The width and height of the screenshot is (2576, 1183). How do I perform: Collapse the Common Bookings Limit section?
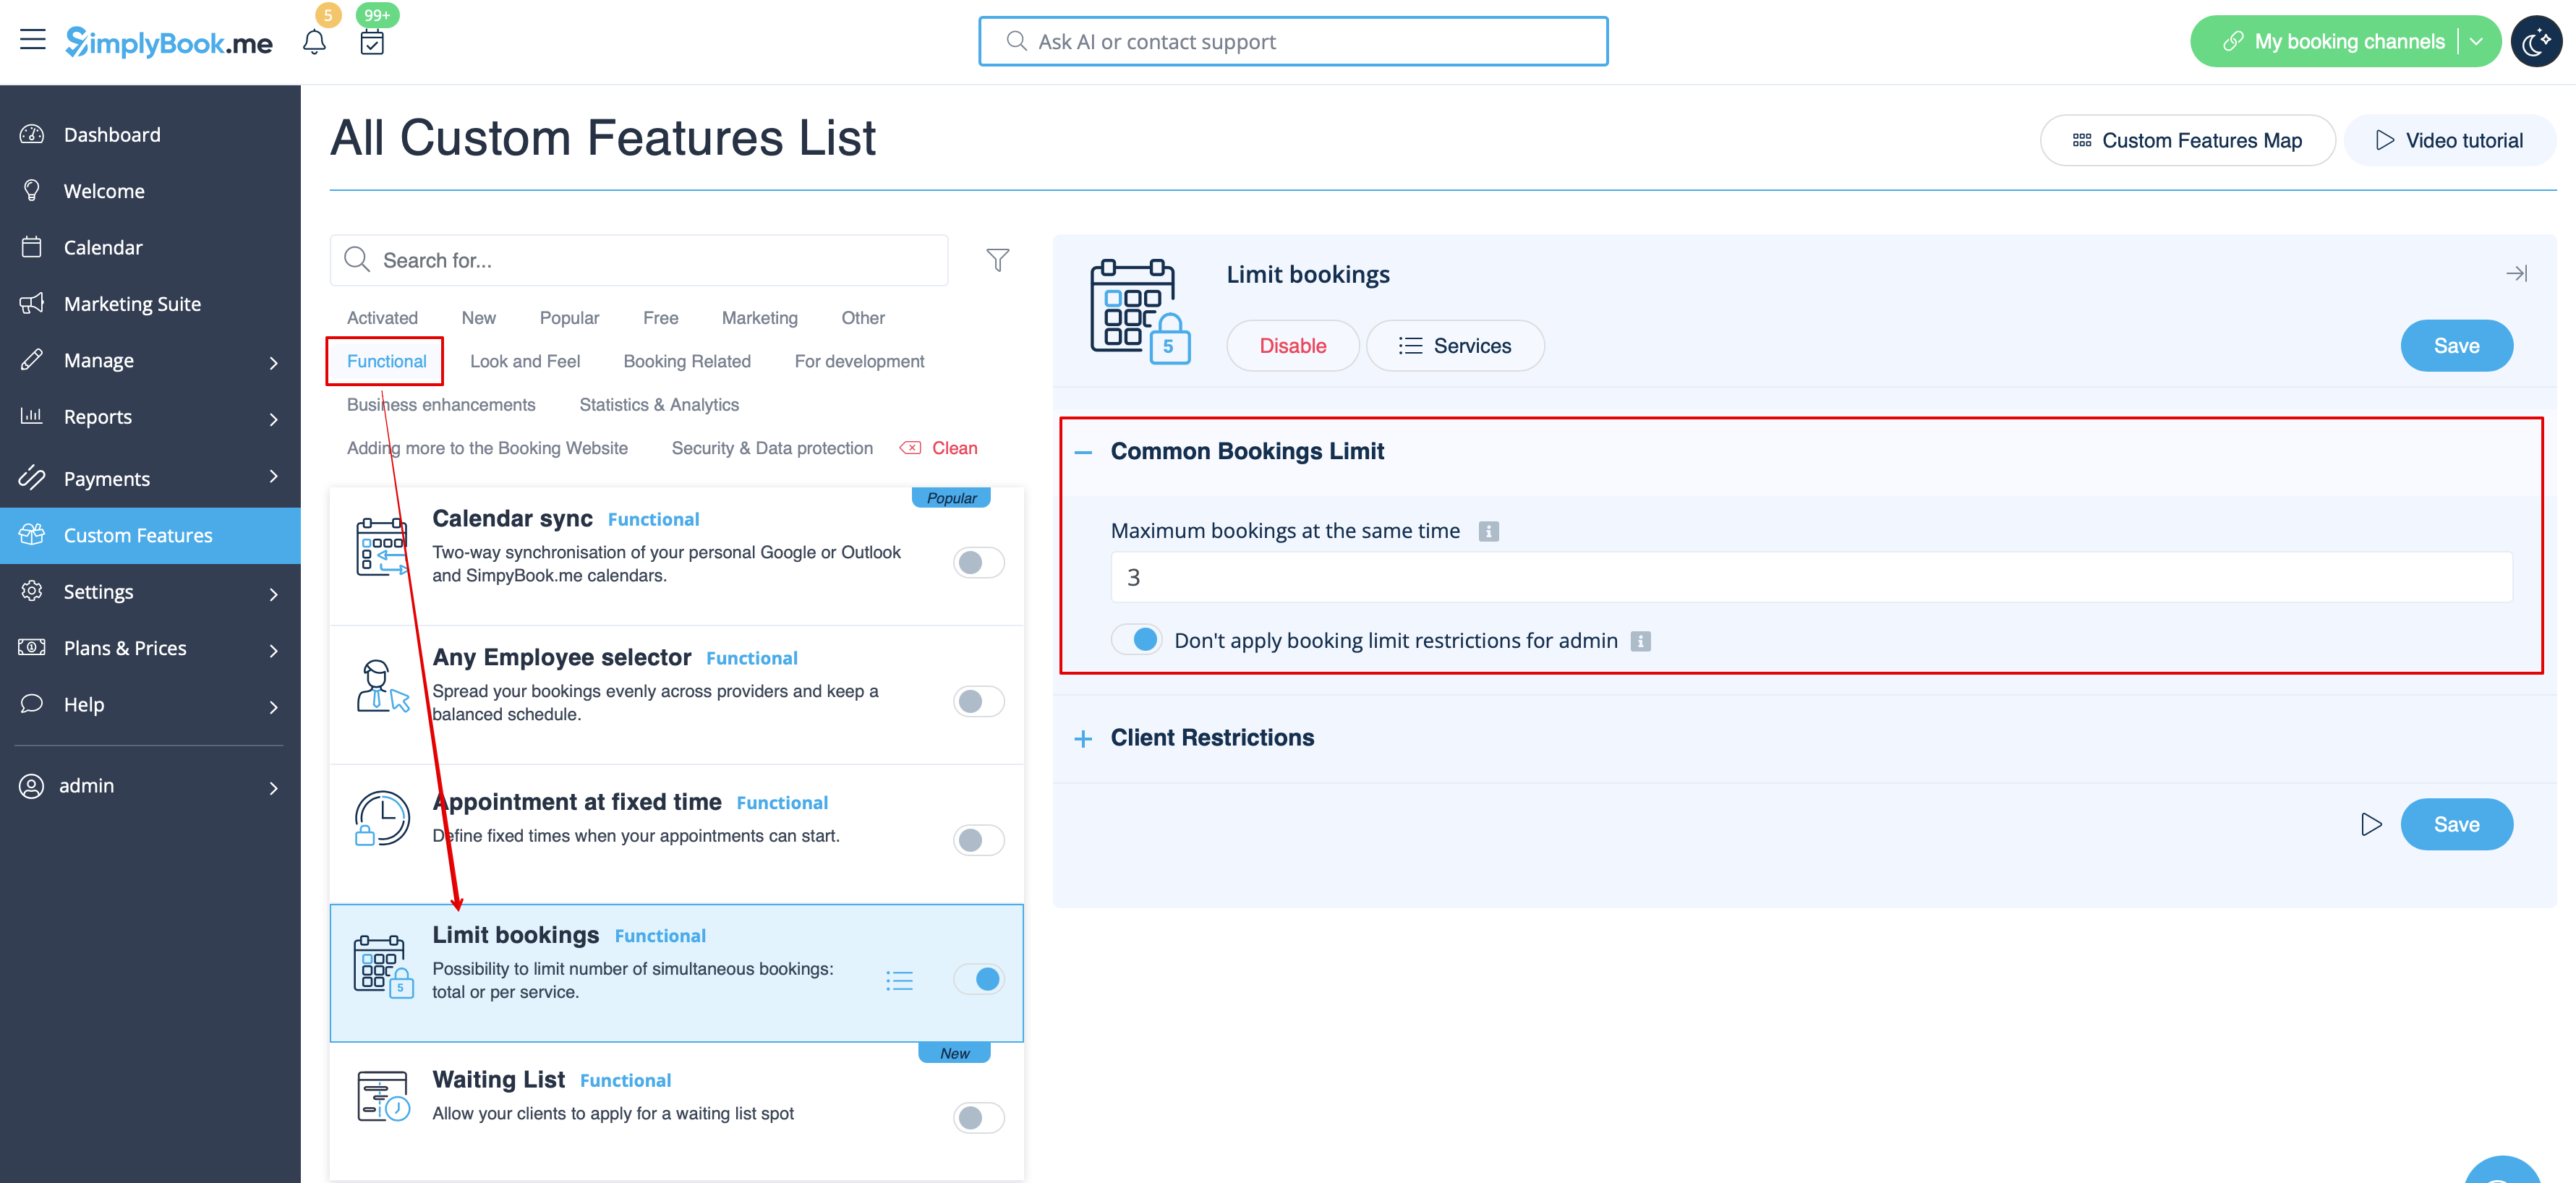coord(1083,452)
